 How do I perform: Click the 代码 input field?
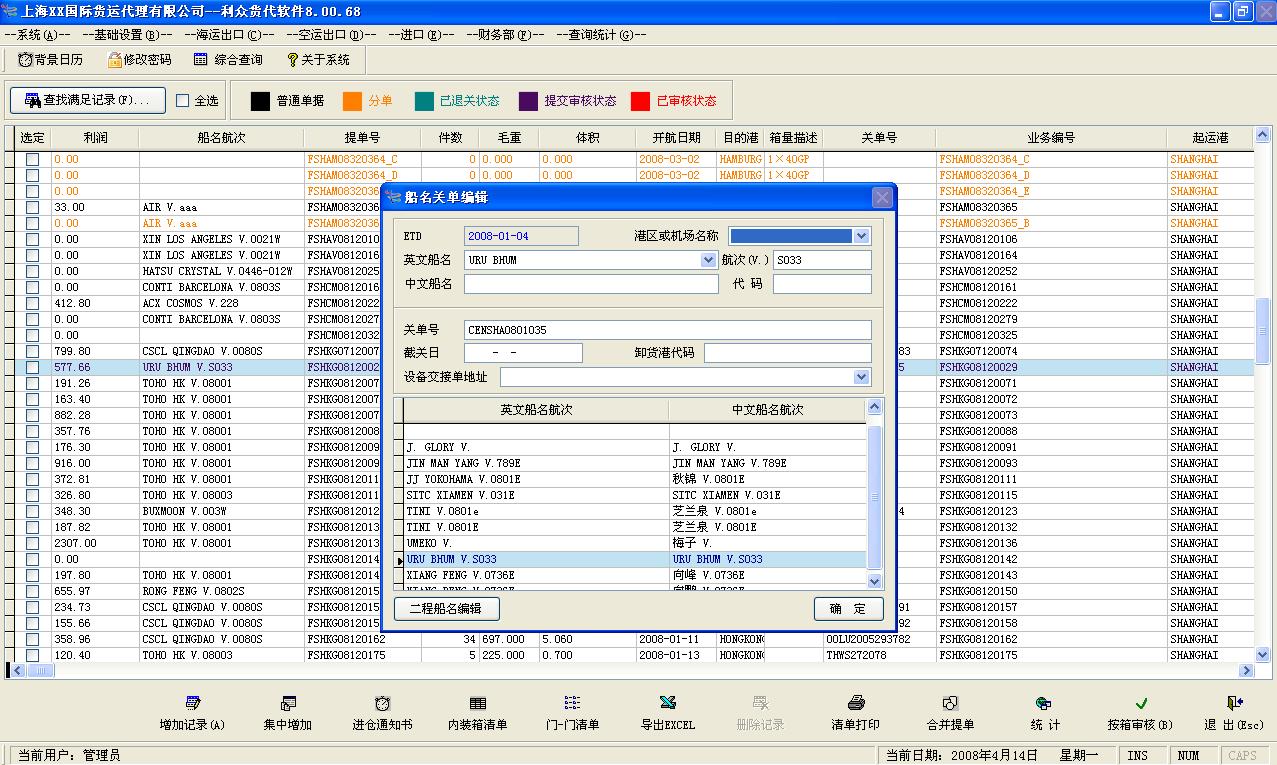point(822,284)
